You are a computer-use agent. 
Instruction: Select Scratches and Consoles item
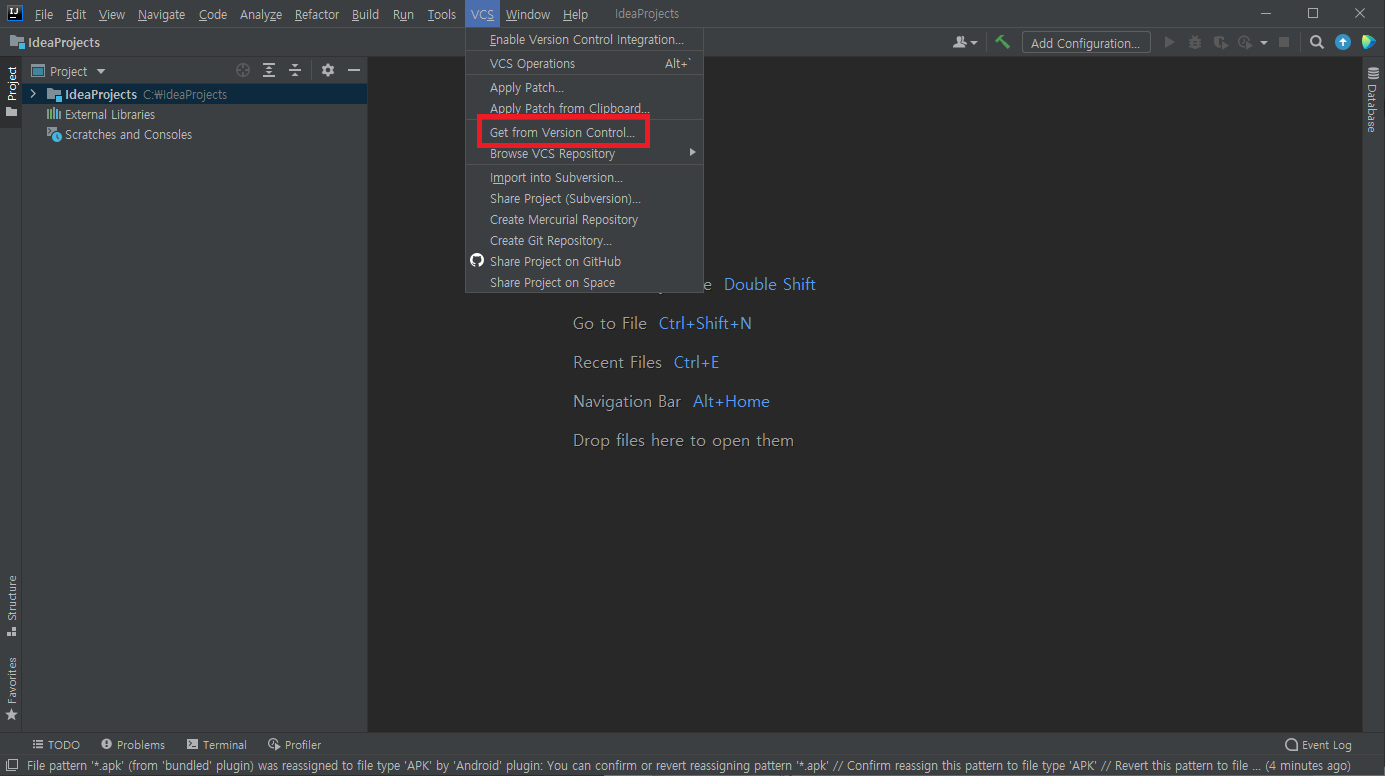point(128,134)
